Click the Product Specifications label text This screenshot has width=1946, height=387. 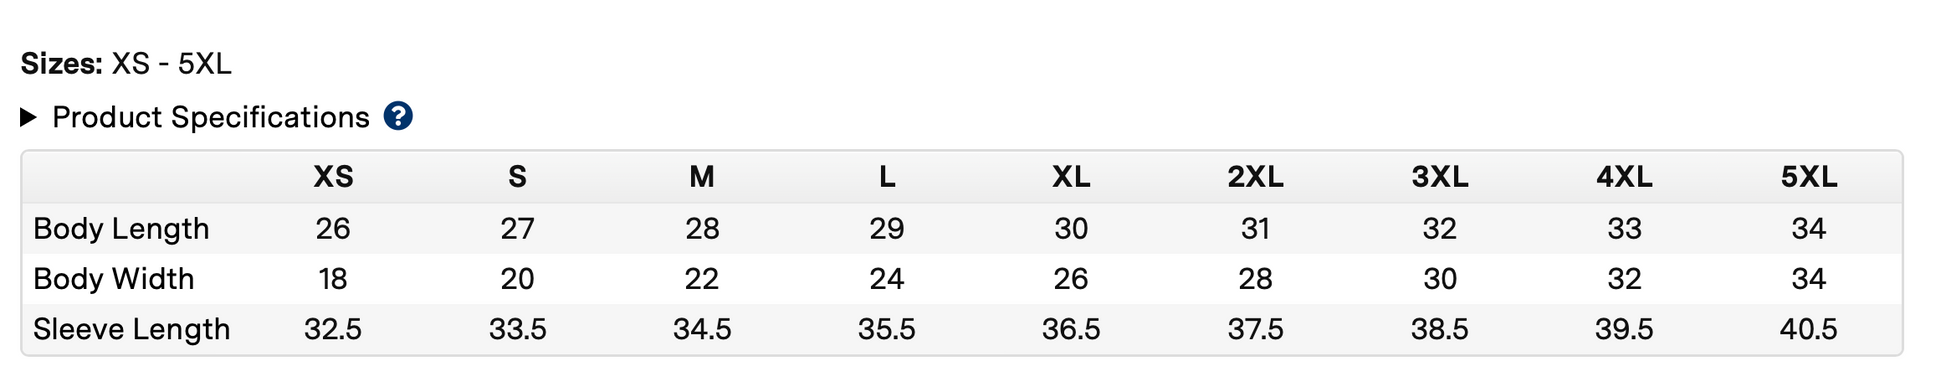tap(211, 118)
